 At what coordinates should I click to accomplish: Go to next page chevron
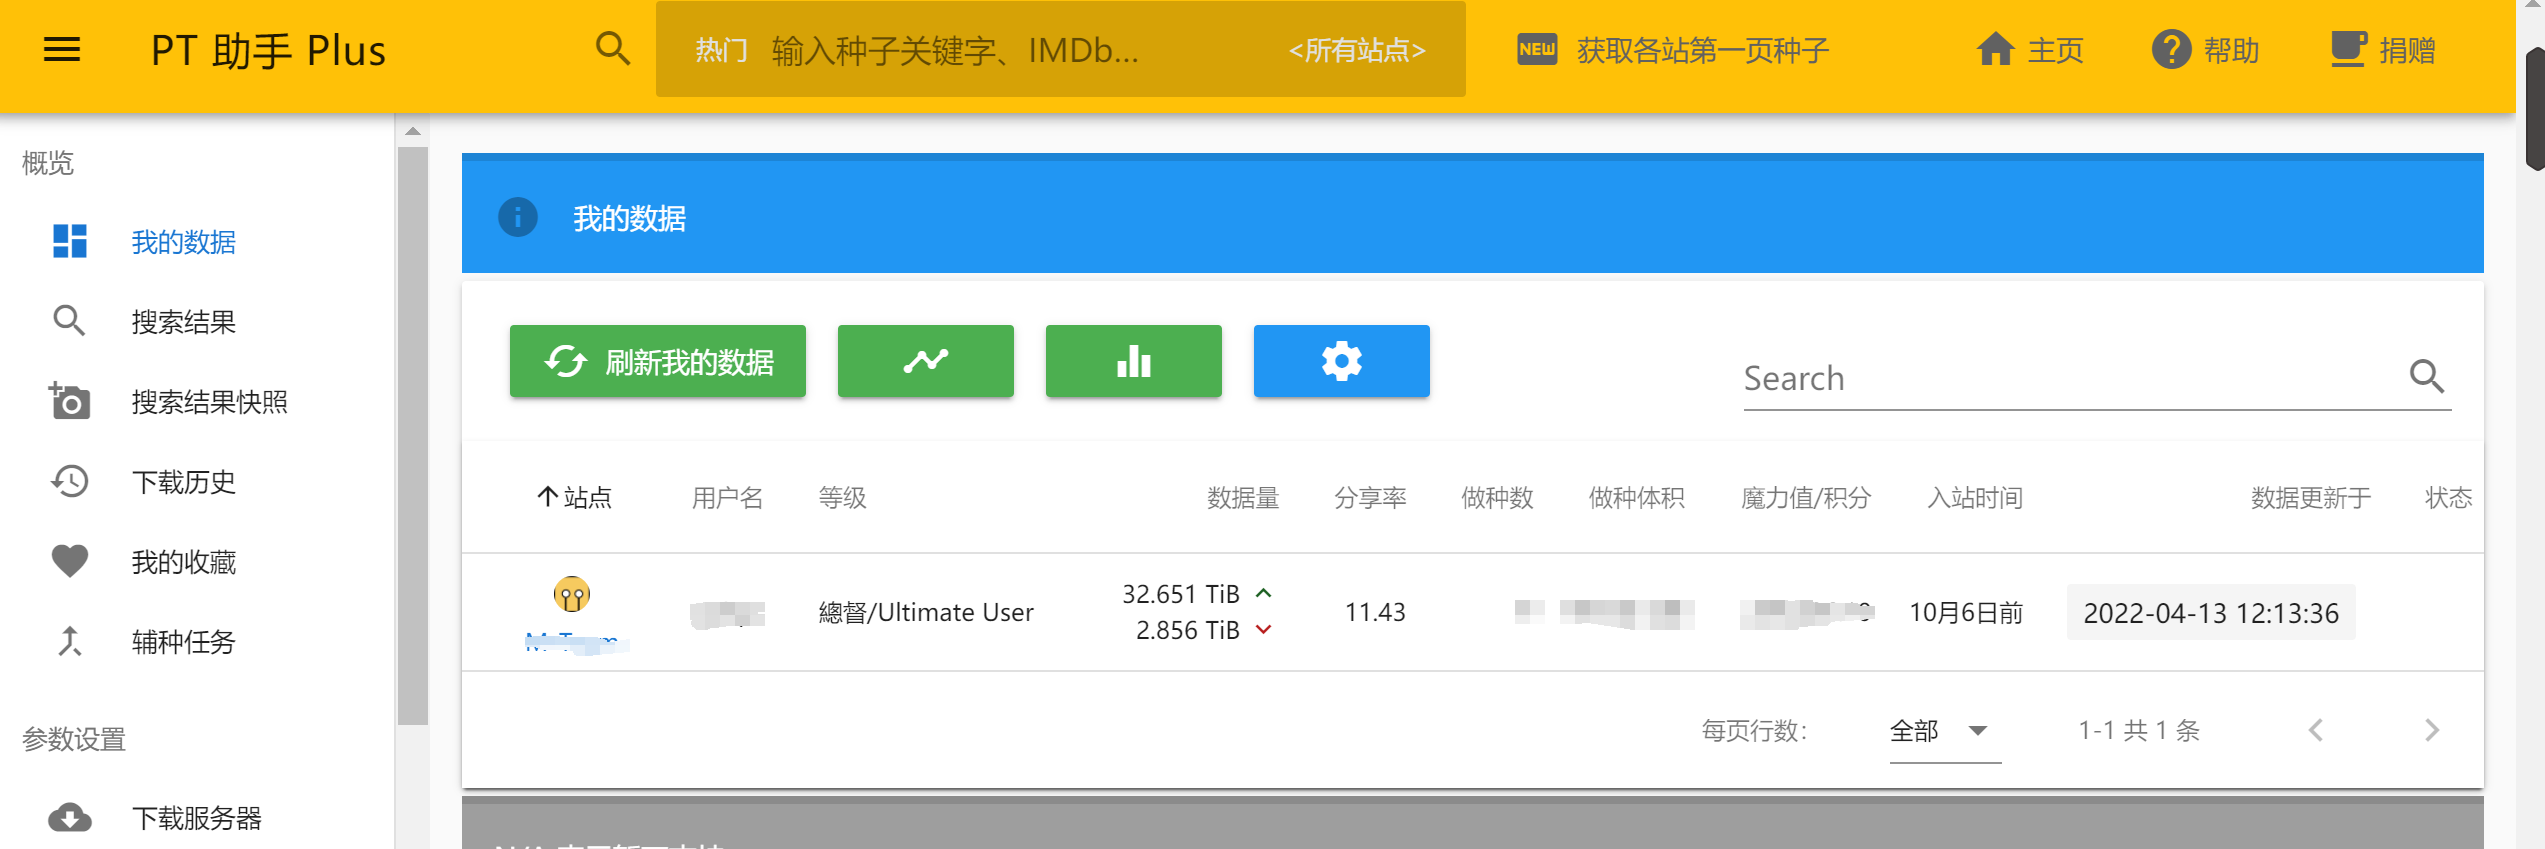2432,730
